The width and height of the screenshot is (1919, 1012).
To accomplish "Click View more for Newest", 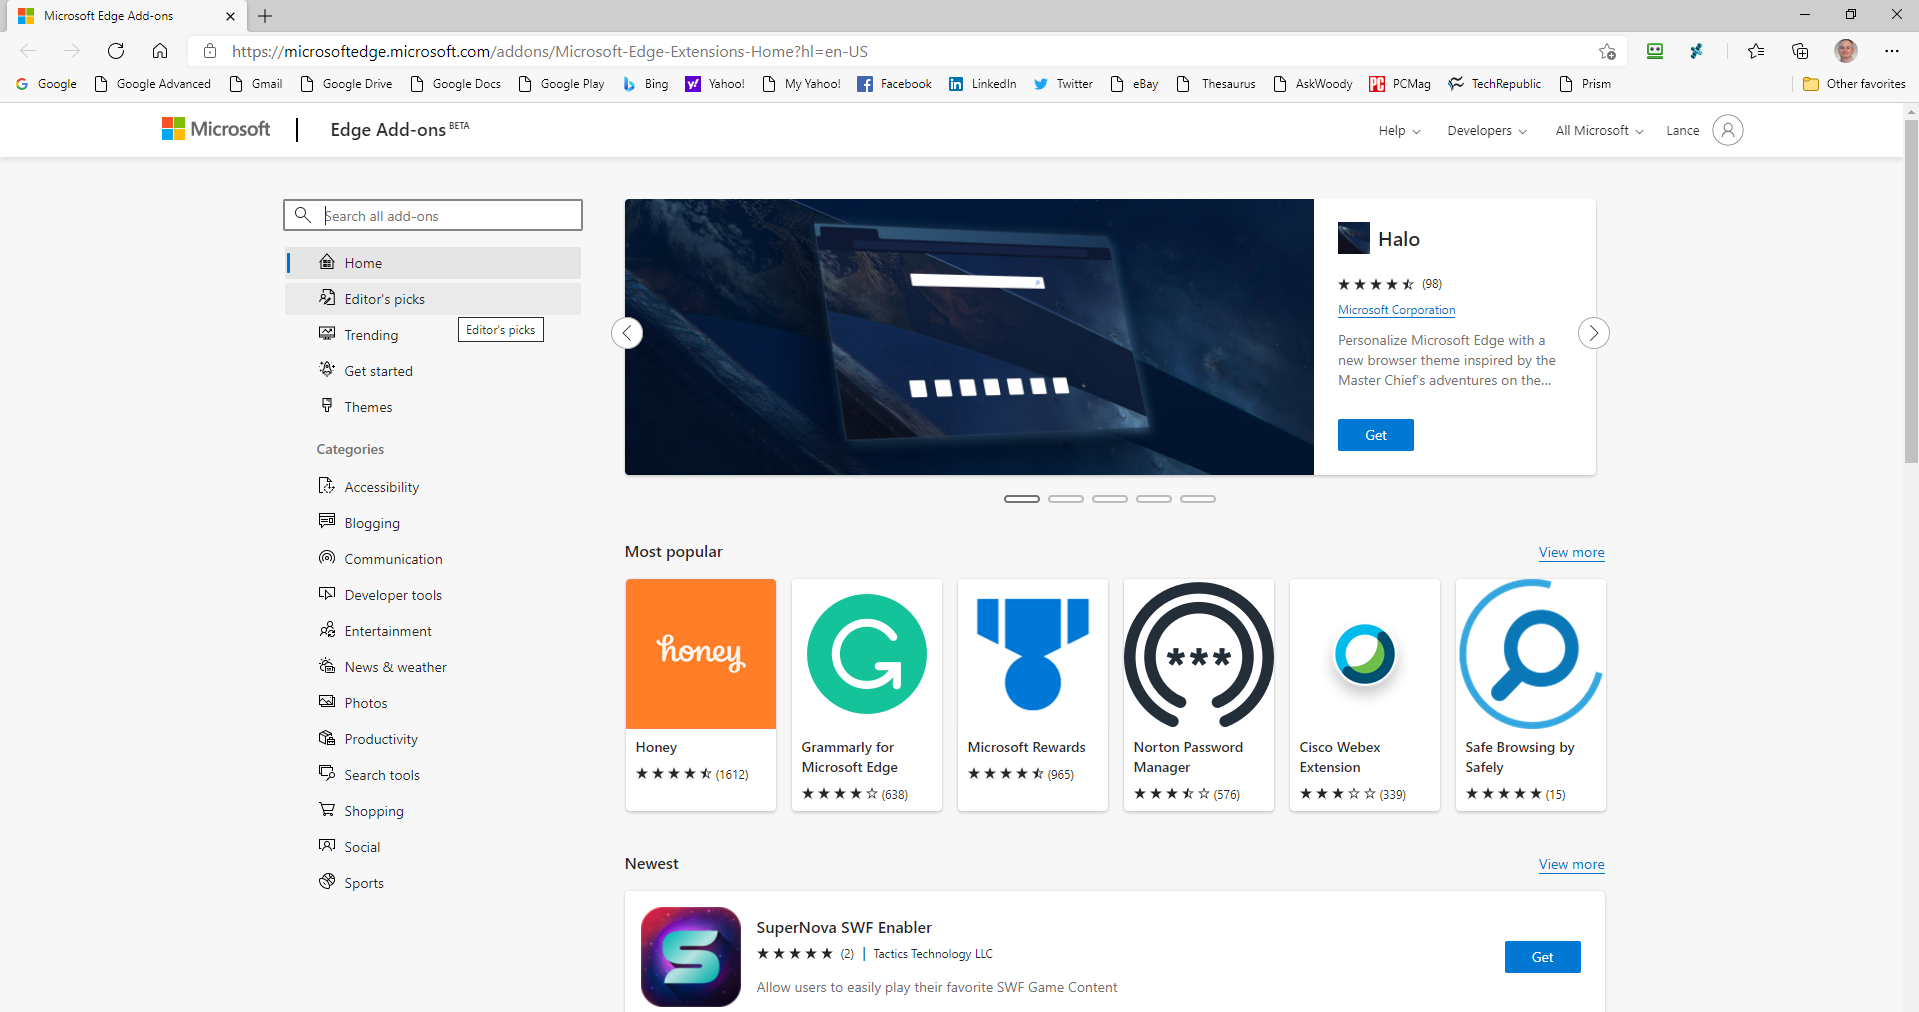I will (x=1571, y=864).
